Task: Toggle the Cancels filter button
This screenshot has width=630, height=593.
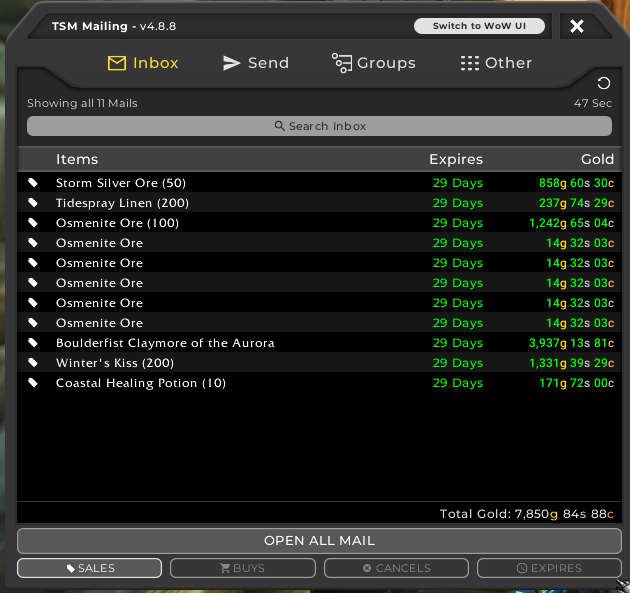Action: point(397,568)
